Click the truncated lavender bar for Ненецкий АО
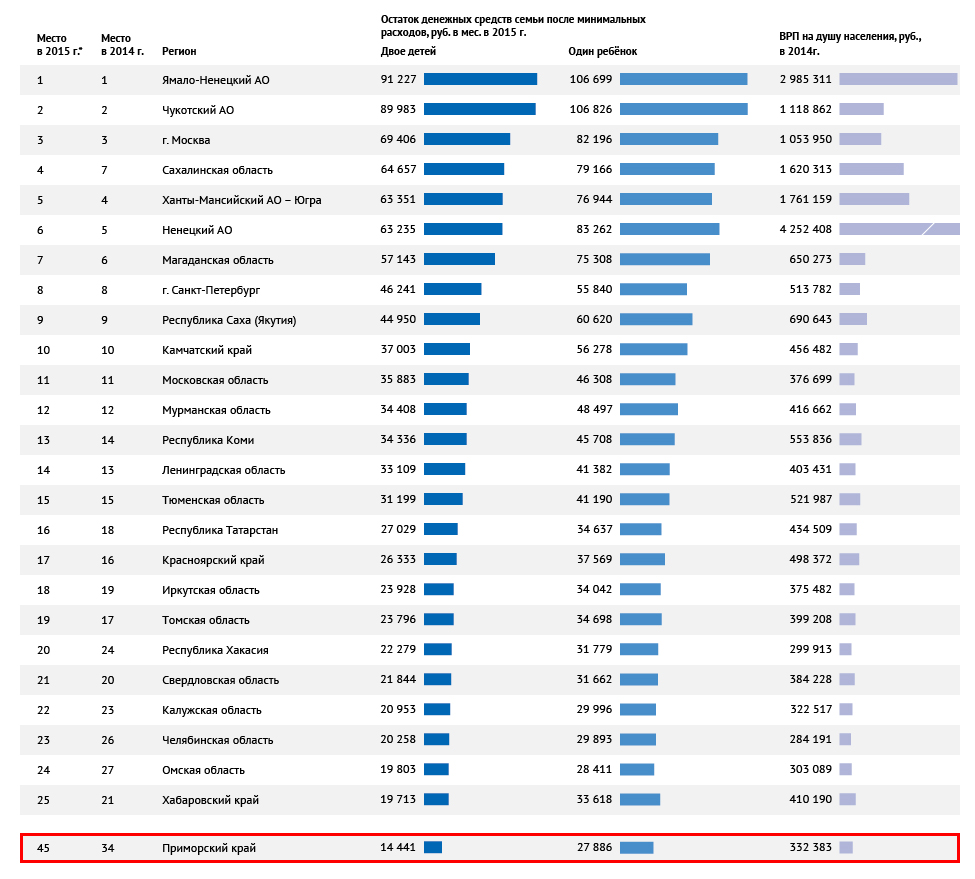This screenshot has height=879, width=975. coord(898,229)
